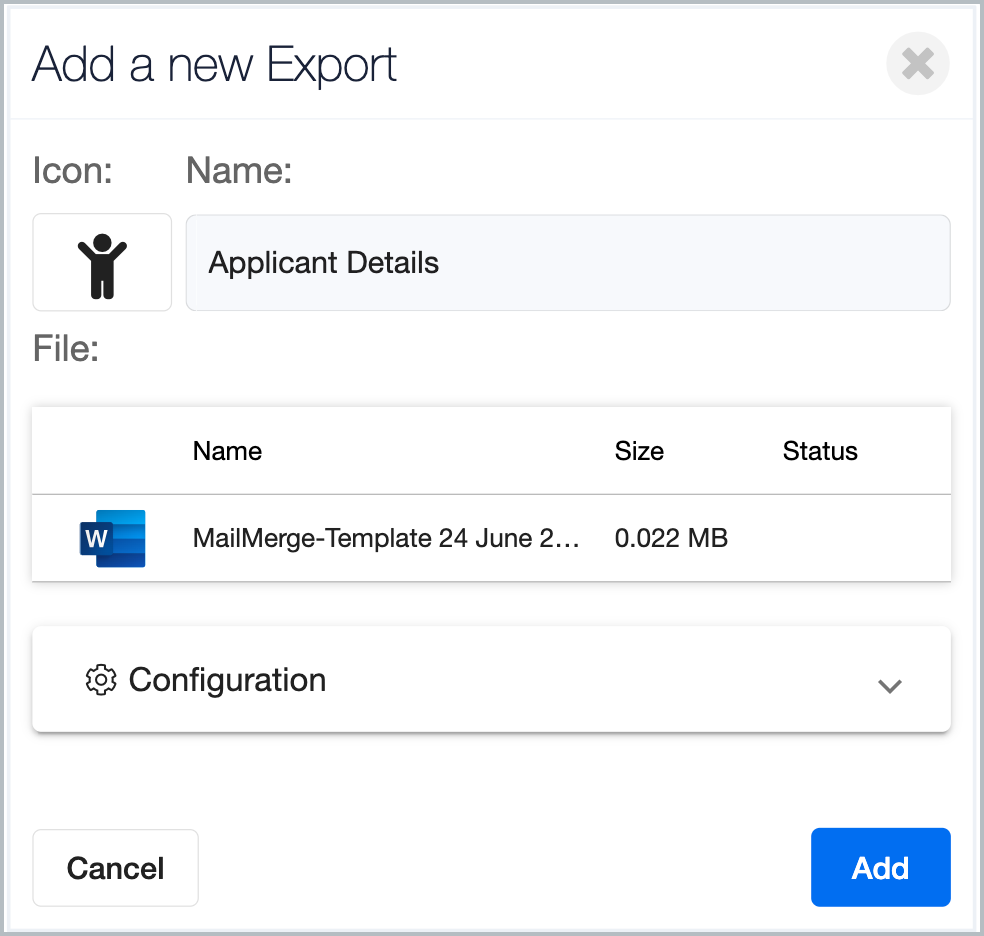
Task: Open the person icon picker
Action: coord(102,262)
